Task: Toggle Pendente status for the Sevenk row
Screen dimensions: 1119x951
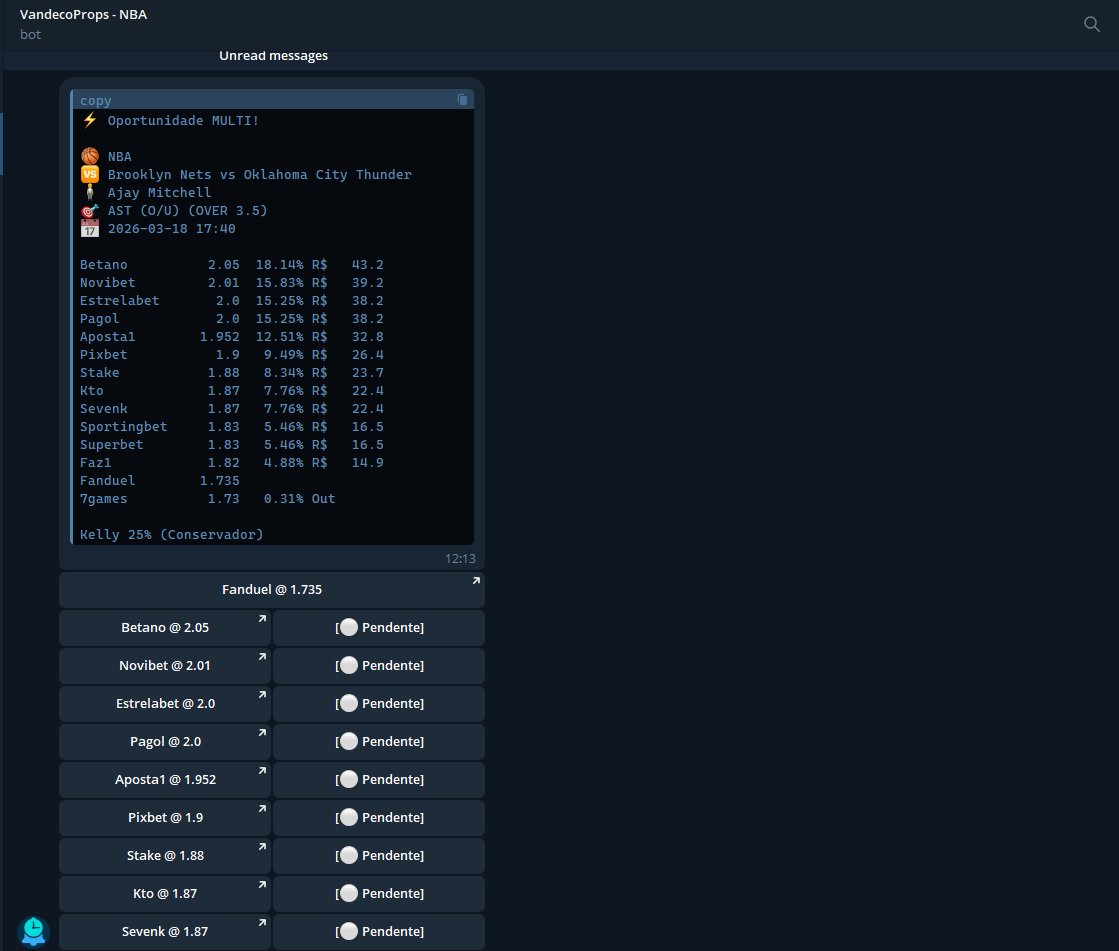Action: pos(379,931)
